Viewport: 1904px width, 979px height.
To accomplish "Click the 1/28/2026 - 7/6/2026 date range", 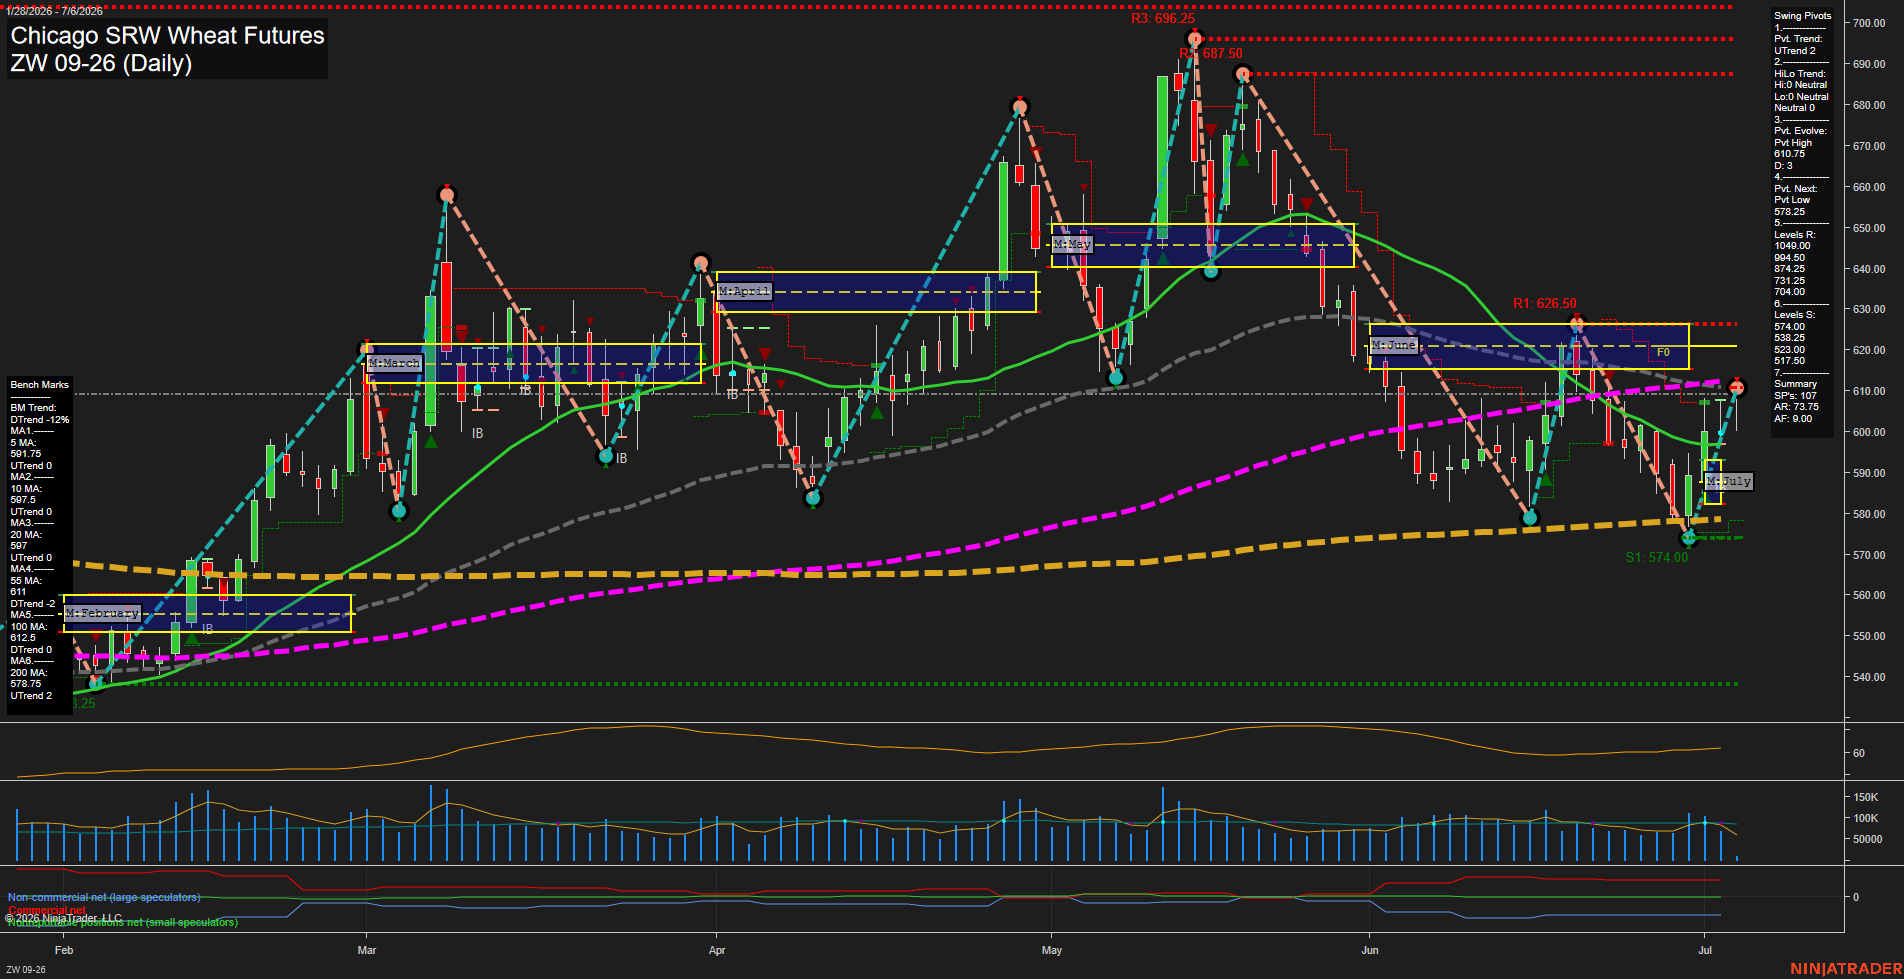I will (54, 11).
